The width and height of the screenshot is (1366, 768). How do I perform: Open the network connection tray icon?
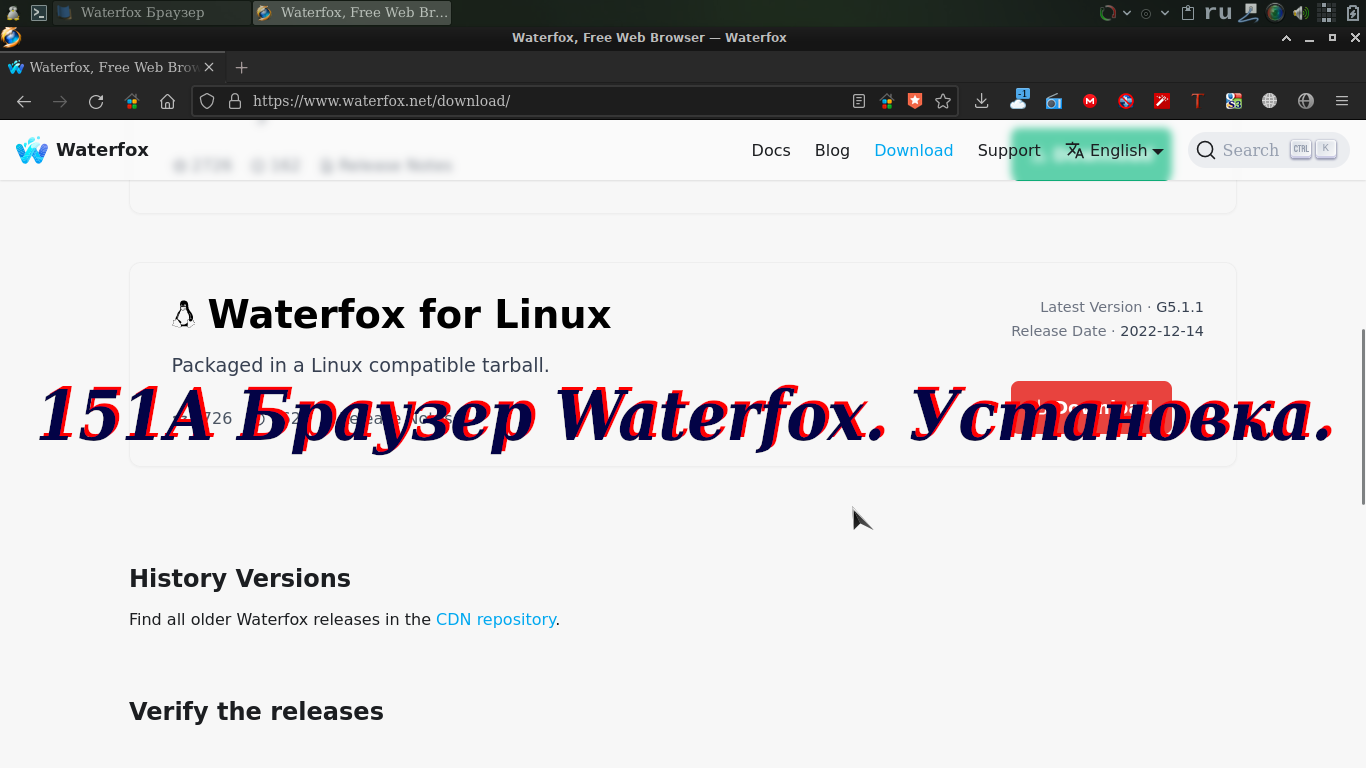1248,13
